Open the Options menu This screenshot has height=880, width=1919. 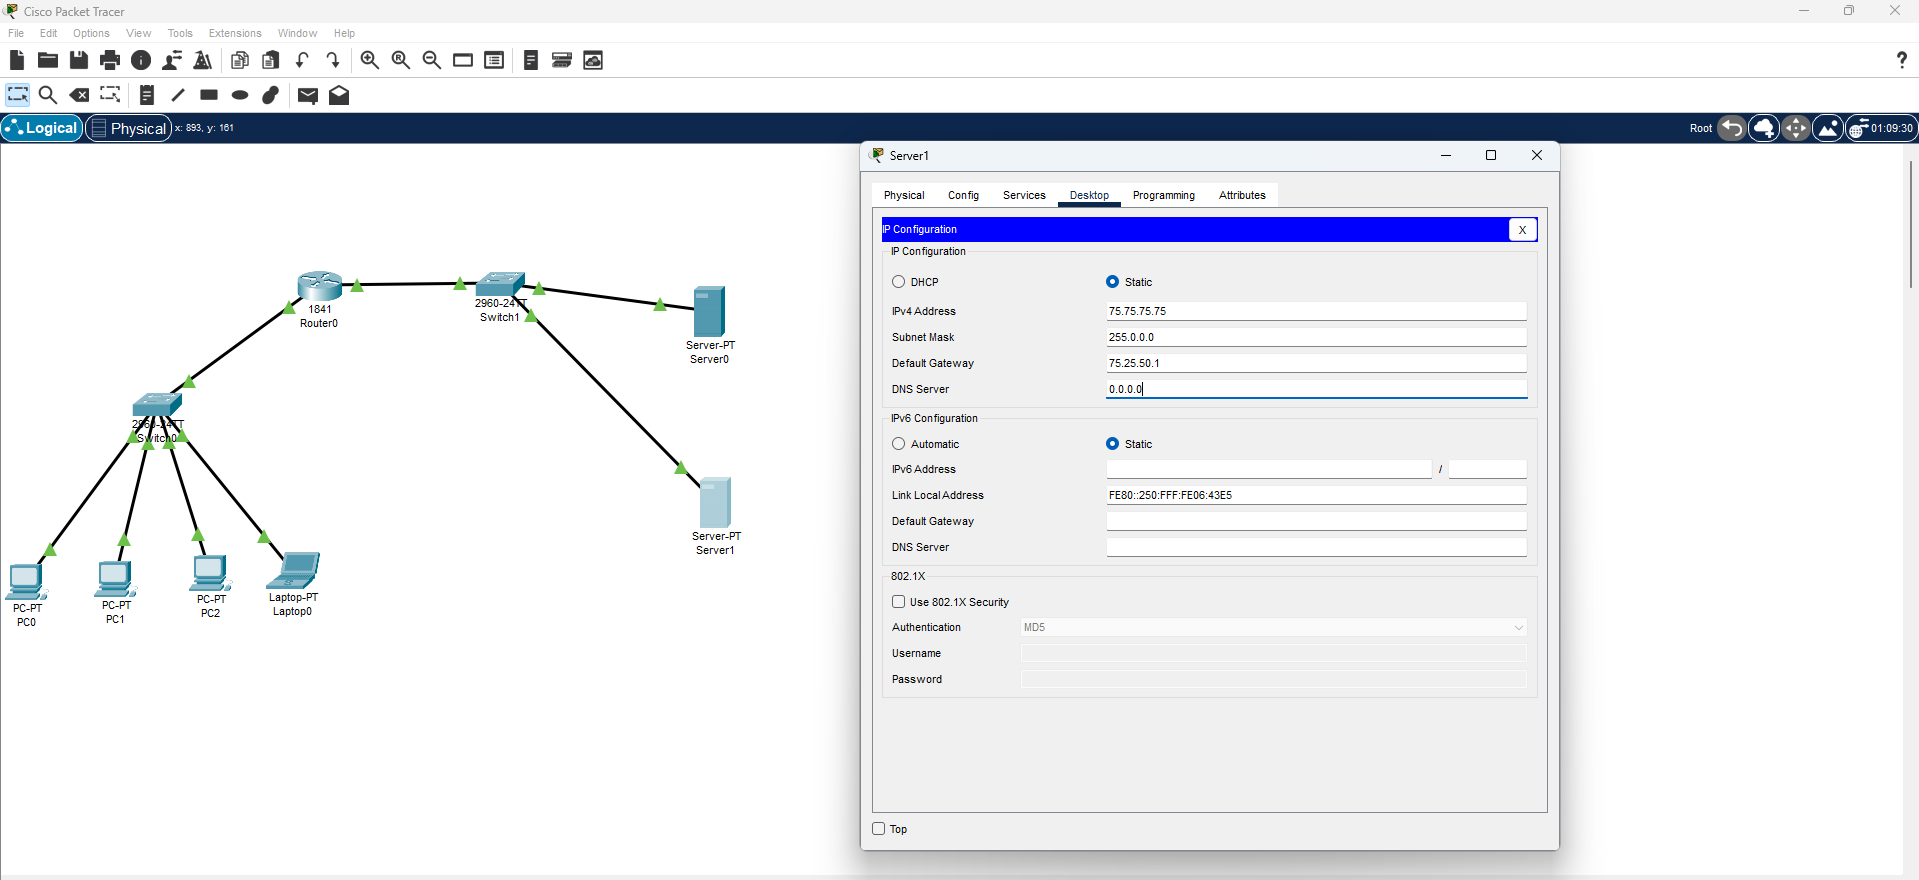tap(91, 33)
